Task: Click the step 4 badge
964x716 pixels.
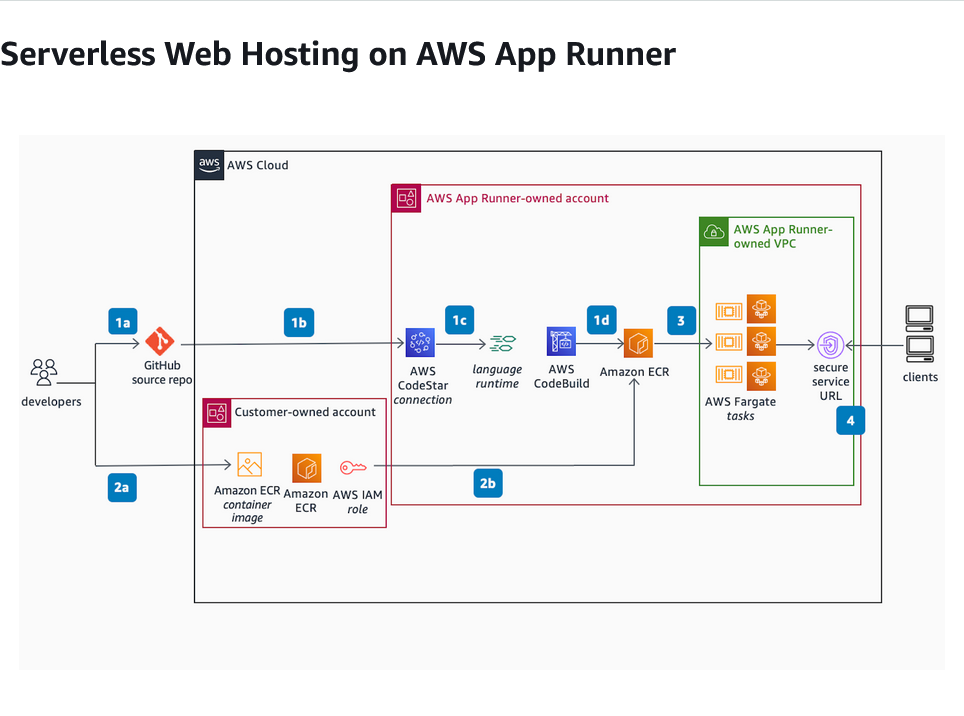Action: pyautogui.click(x=850, y=420)
